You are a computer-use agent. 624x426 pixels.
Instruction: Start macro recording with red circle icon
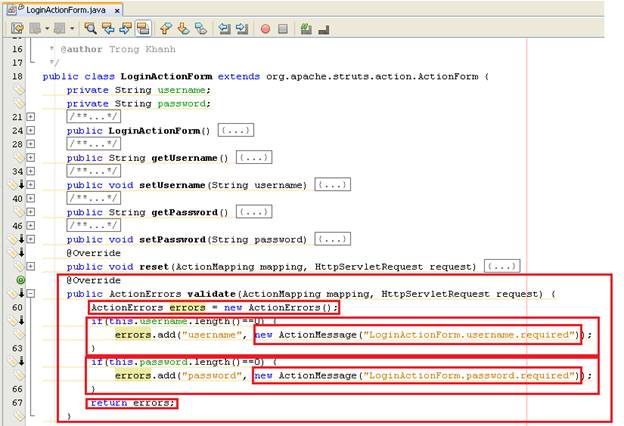pos(265,29)
